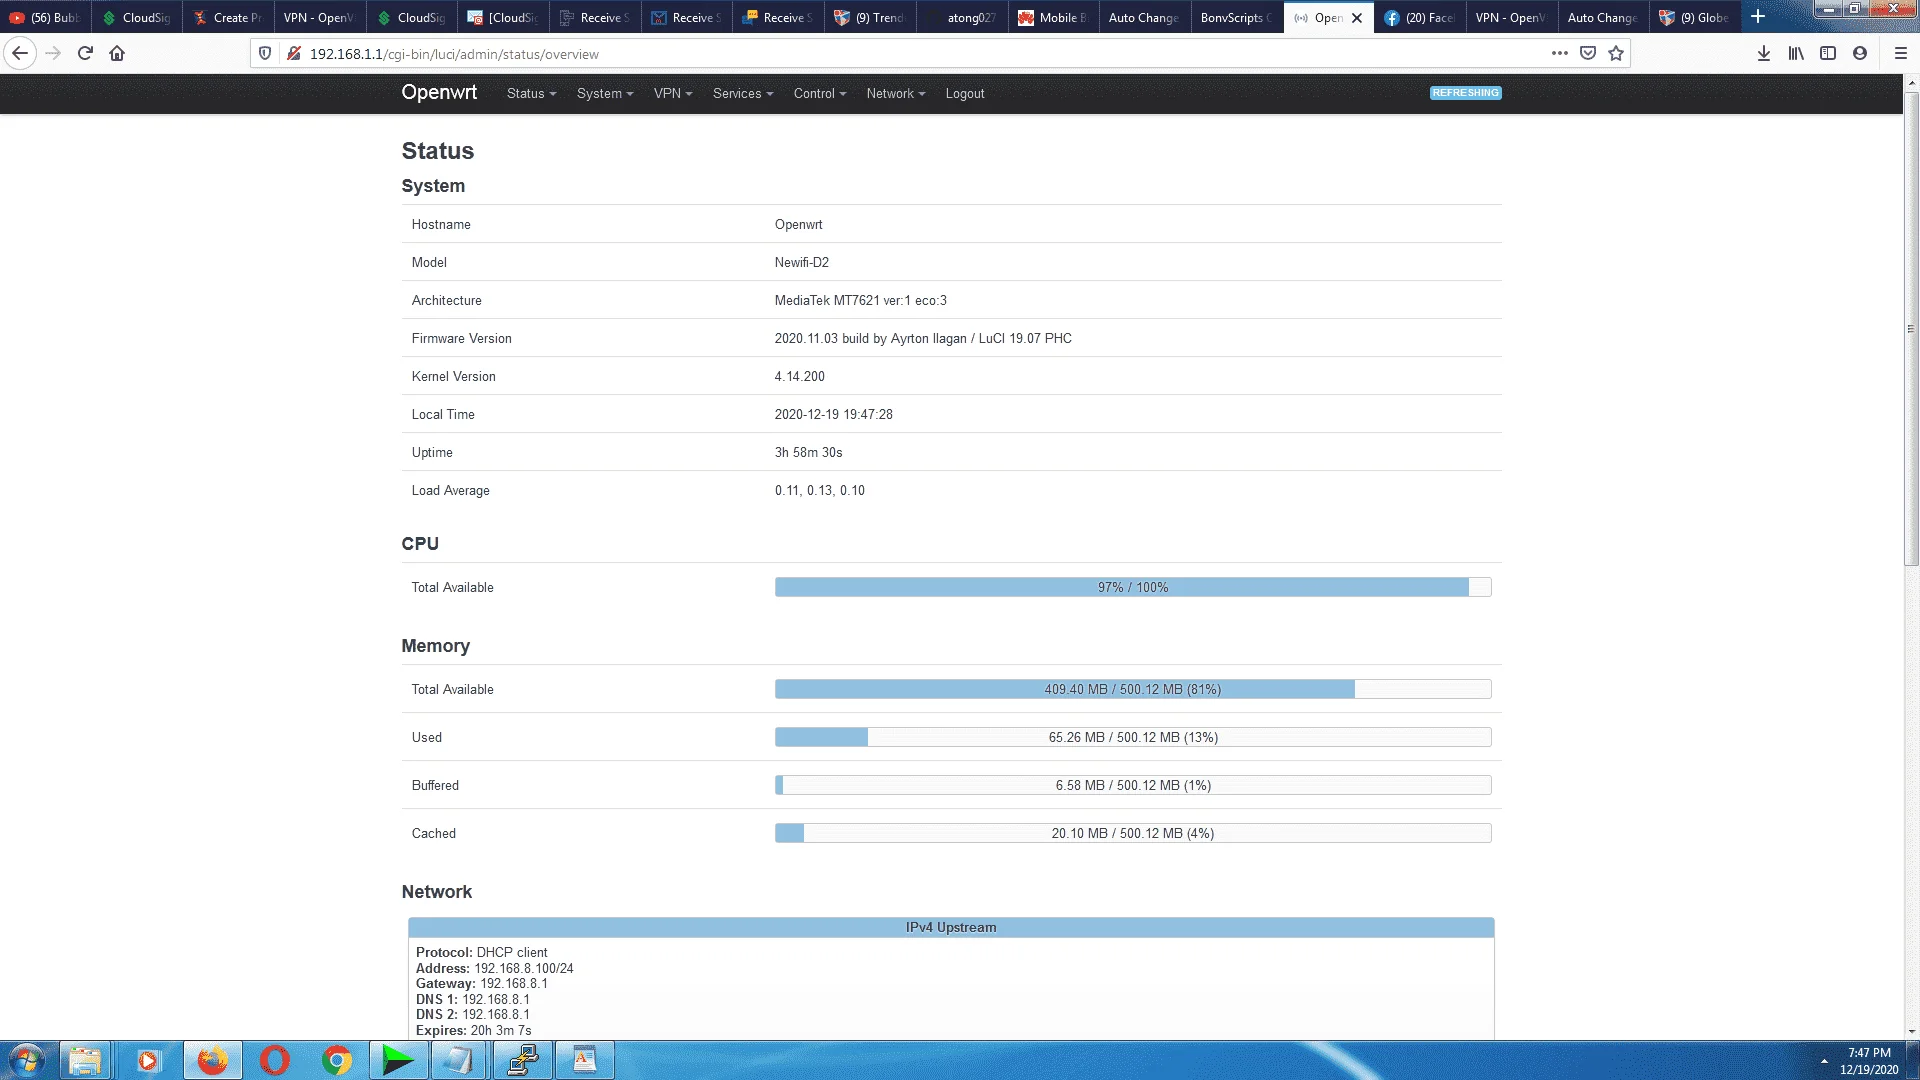
Task: Click the Buffered memory 1% bar
Action: tap(1133, 786)
